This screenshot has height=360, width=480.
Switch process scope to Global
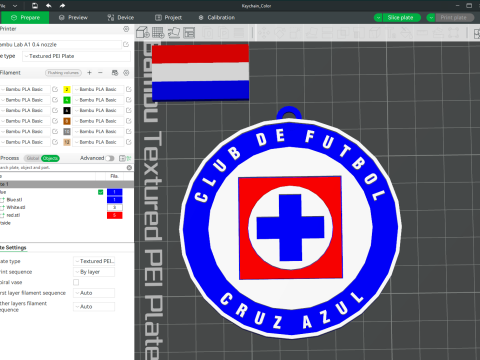[x=33, y=158]
